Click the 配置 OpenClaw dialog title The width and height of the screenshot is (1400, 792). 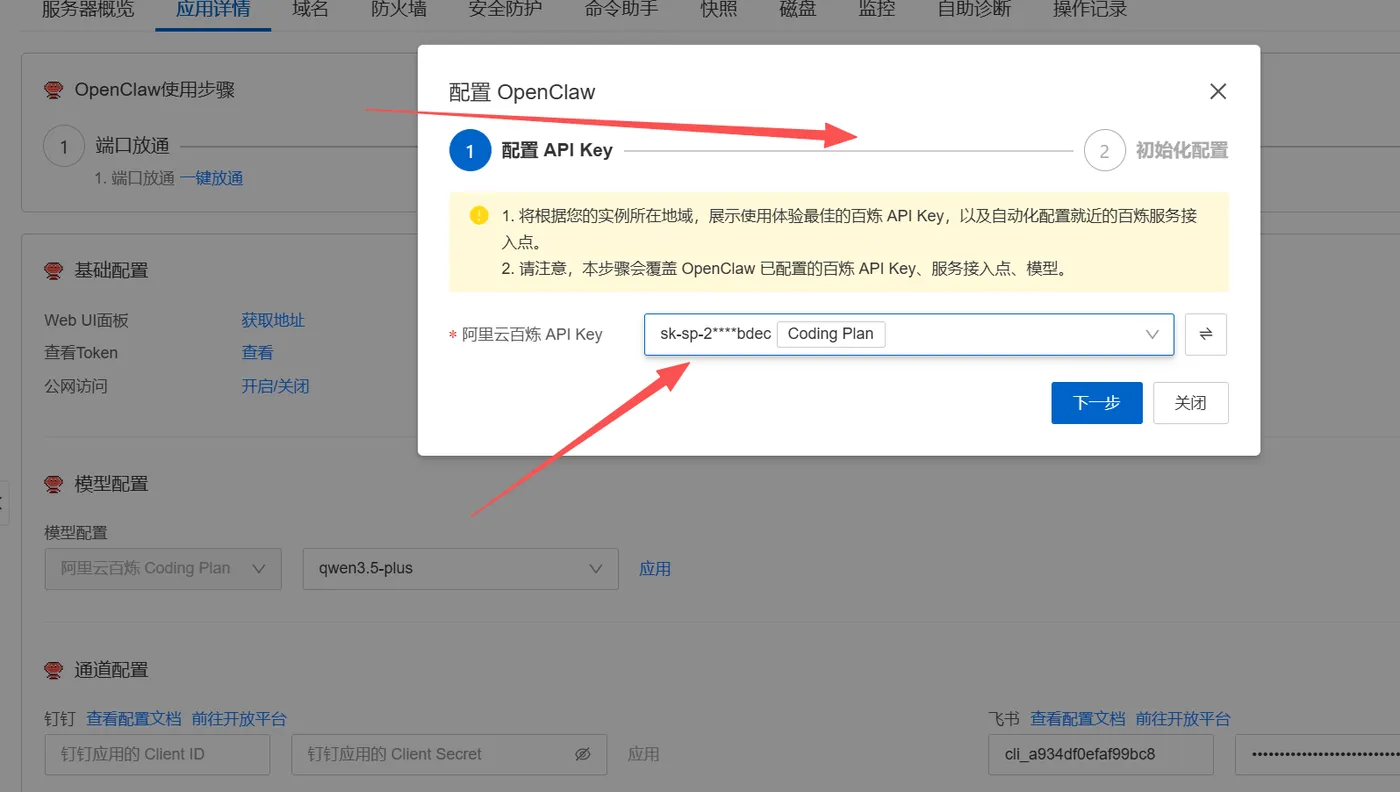pos(522,92)
